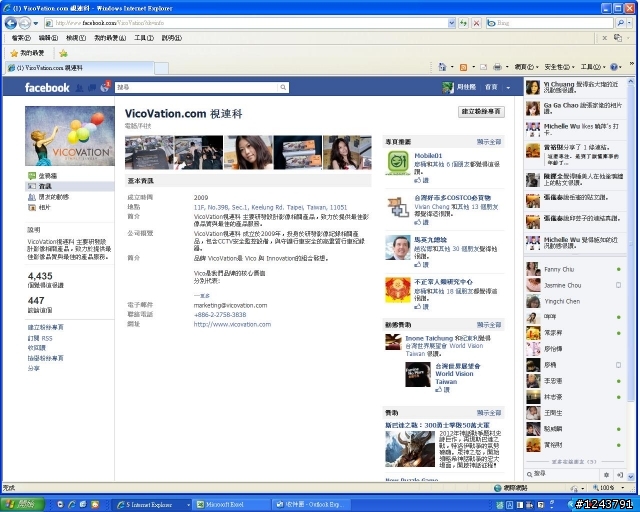Click the chat settings gear icon
640x512 pixels.
tap(607, 475)
